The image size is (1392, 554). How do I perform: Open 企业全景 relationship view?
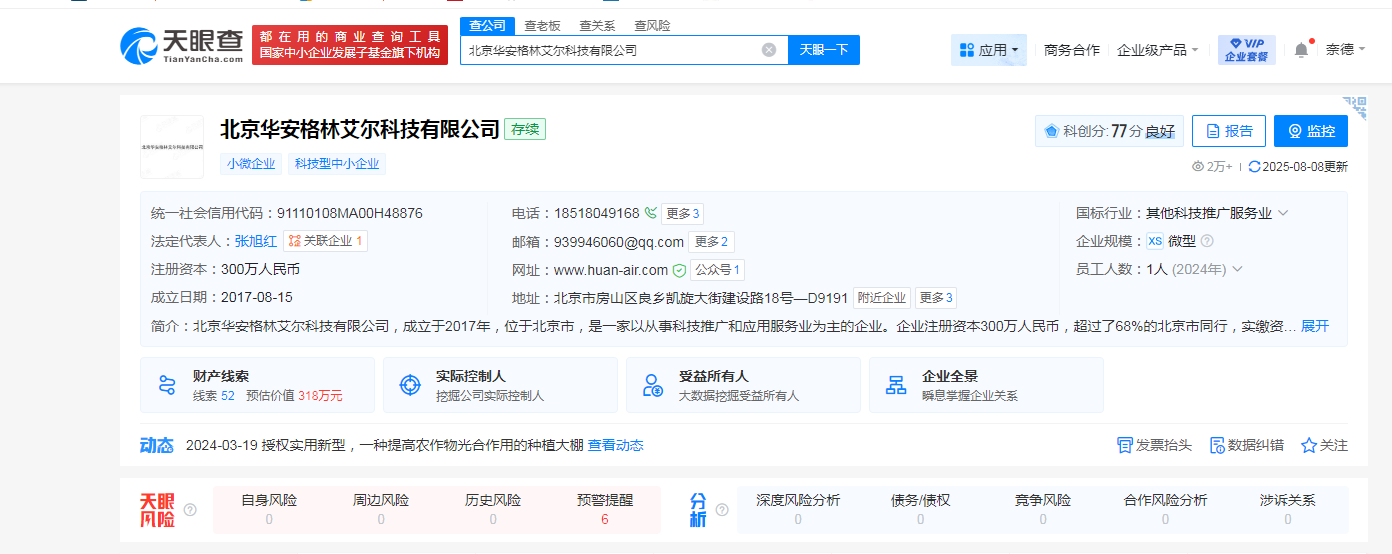click(x=986, y=385)
